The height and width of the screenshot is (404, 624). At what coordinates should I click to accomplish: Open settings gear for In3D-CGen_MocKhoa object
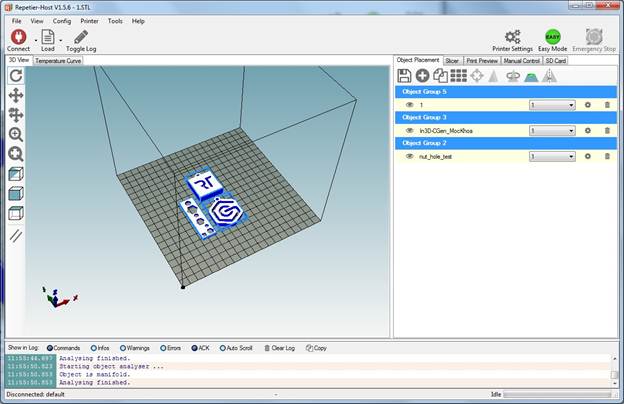click(x=588, y=130)
